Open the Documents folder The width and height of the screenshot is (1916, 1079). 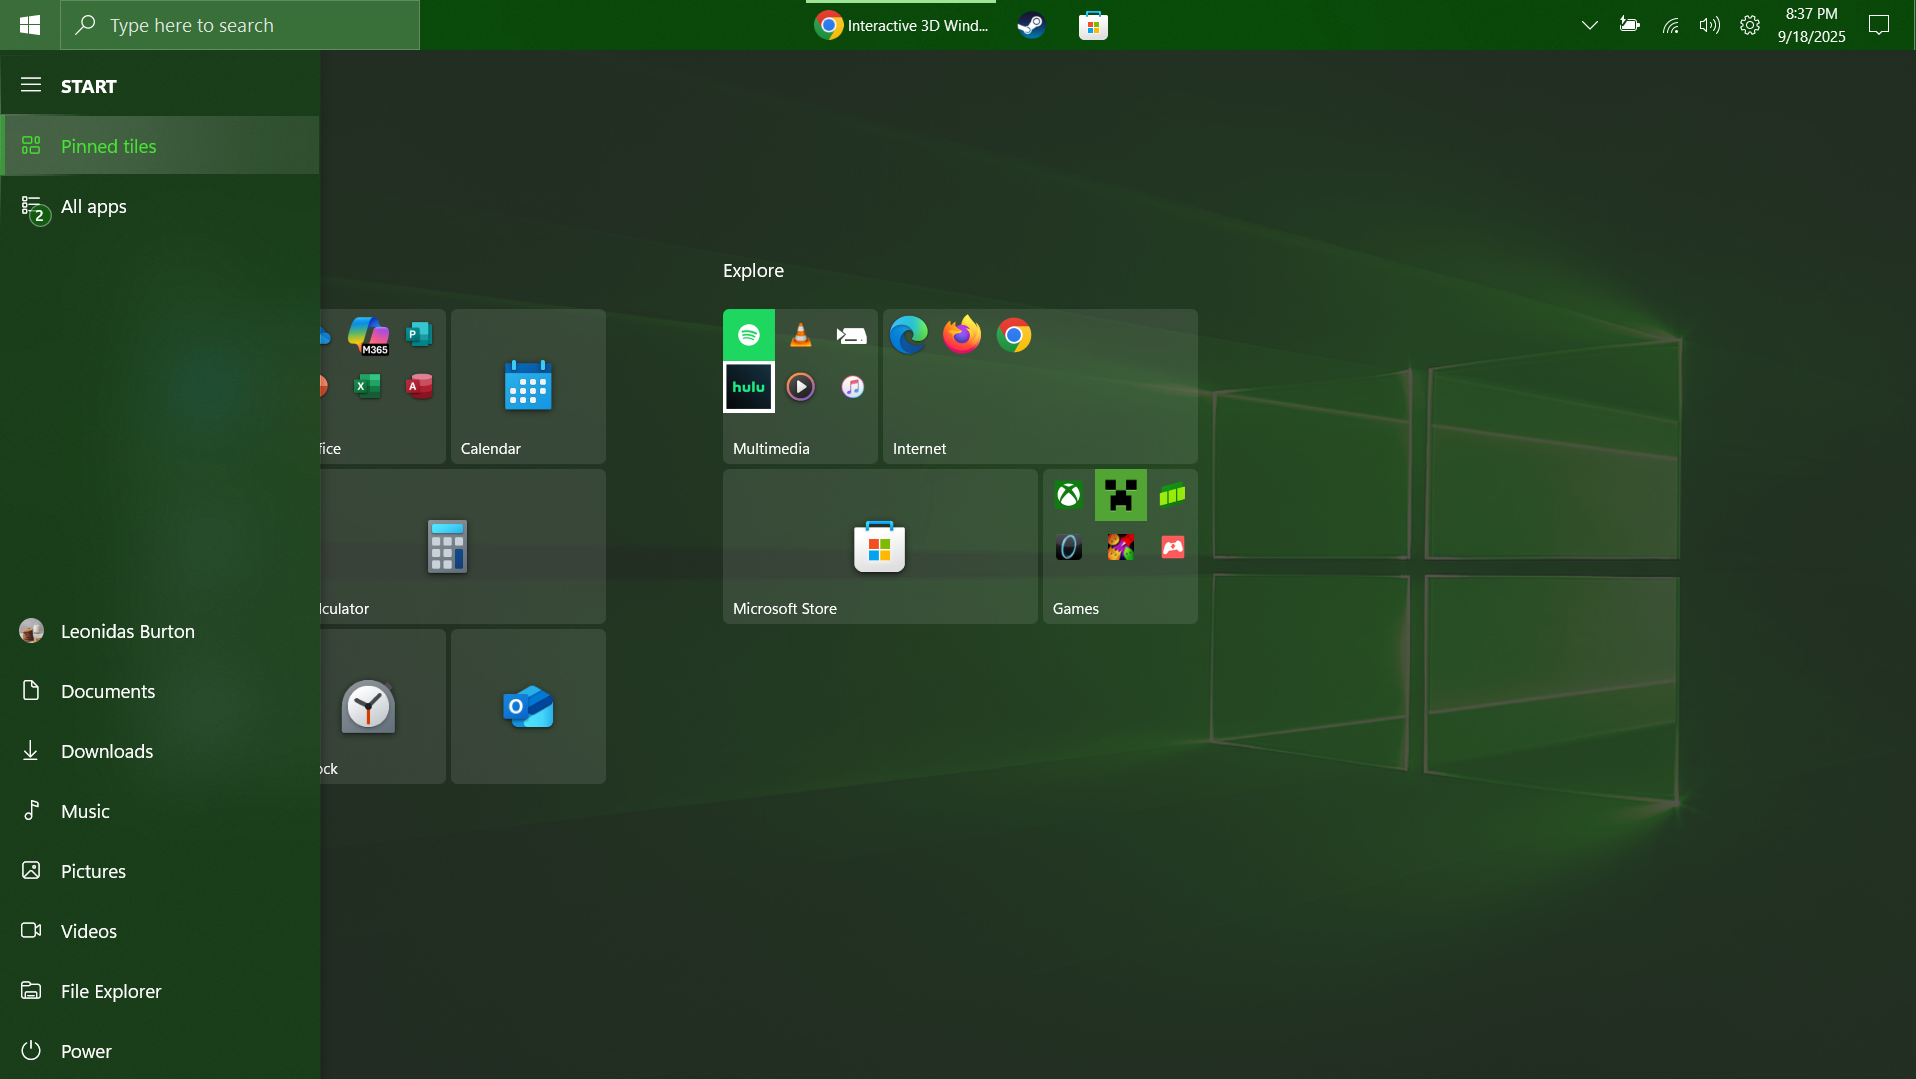(x=160, y=691)
